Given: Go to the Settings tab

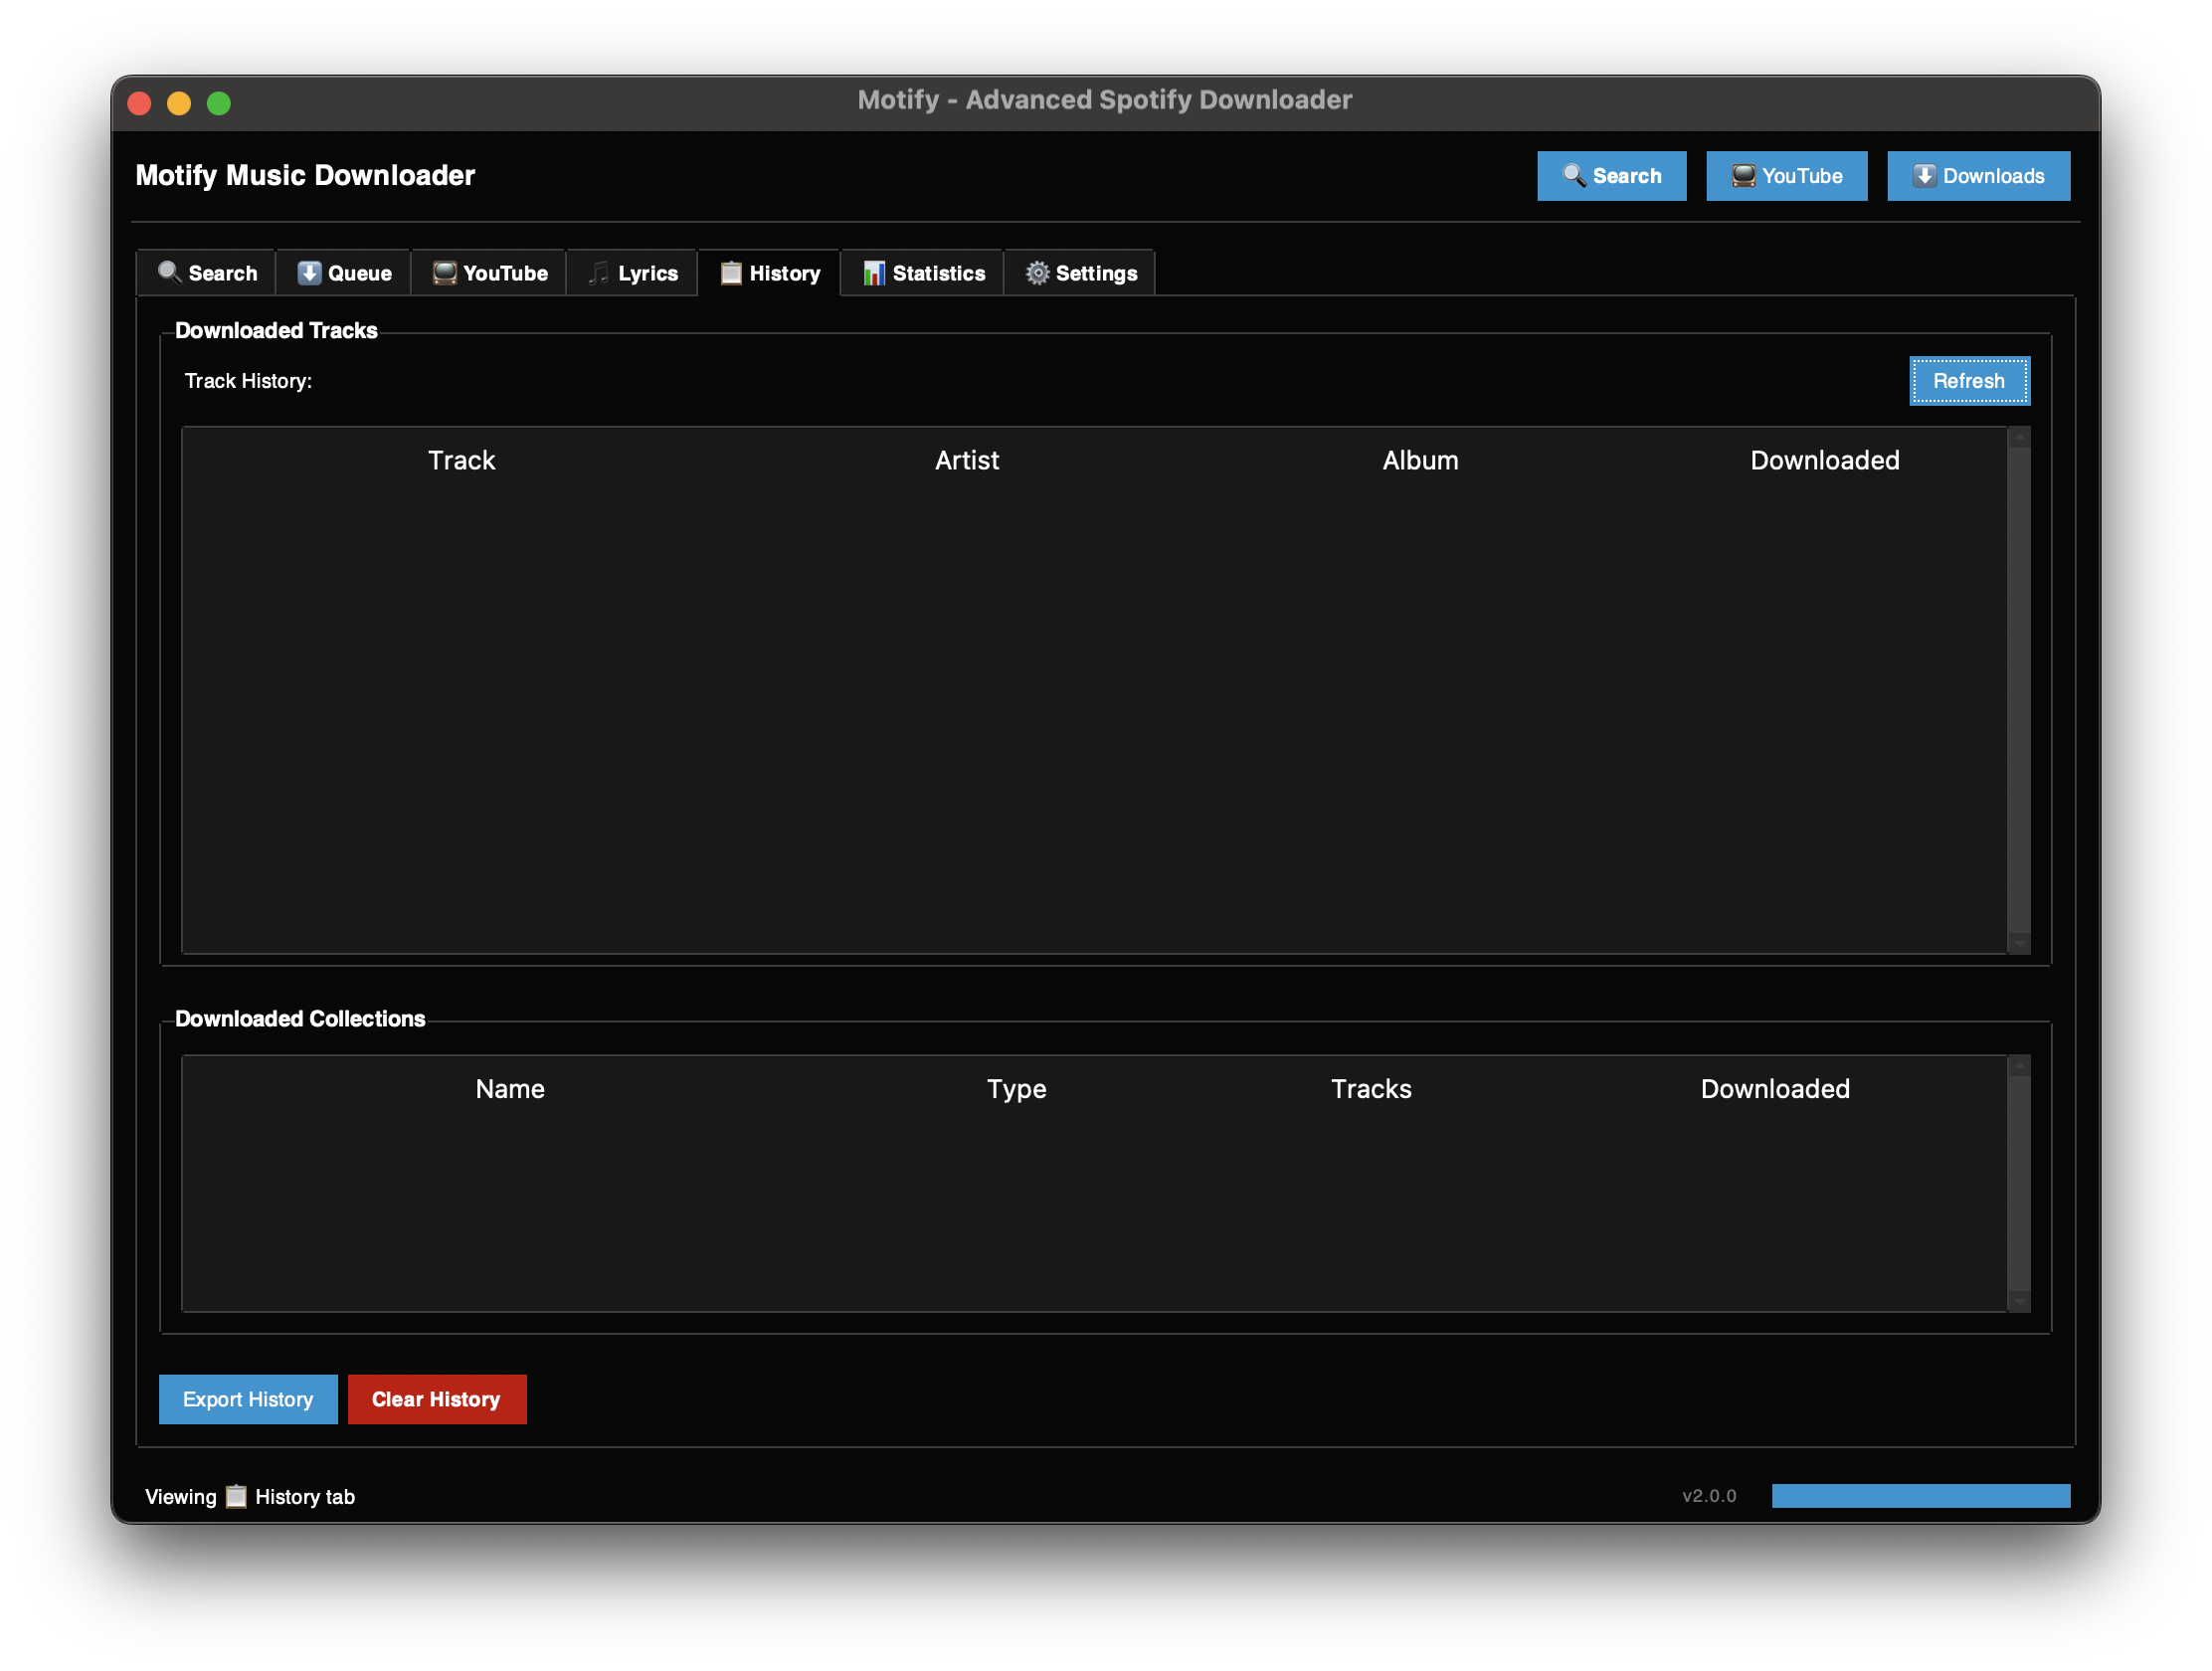Looking at the screenshot, I should (1080, 273).
